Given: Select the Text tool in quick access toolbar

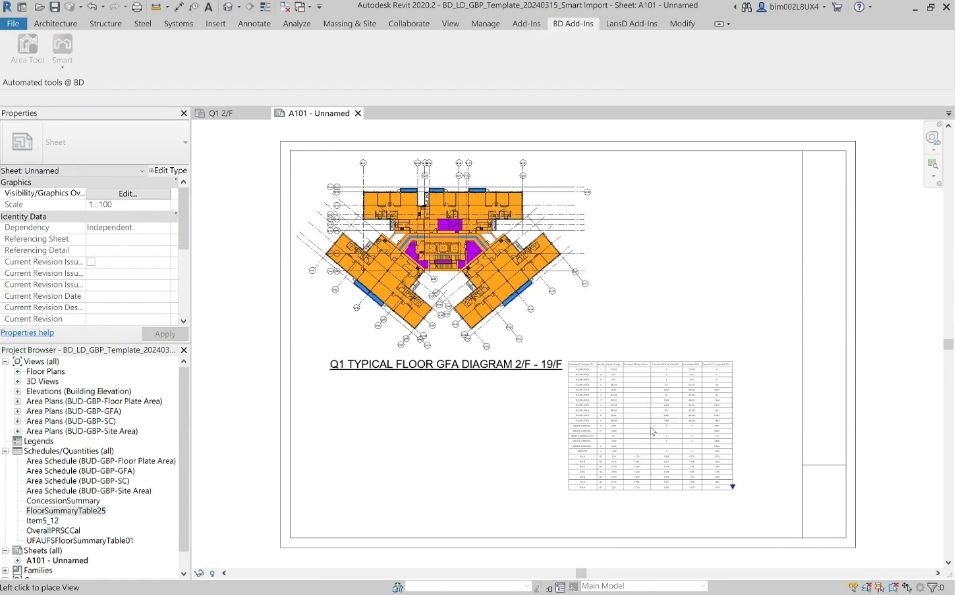Looking at the screenshot, I should (208, 7).
